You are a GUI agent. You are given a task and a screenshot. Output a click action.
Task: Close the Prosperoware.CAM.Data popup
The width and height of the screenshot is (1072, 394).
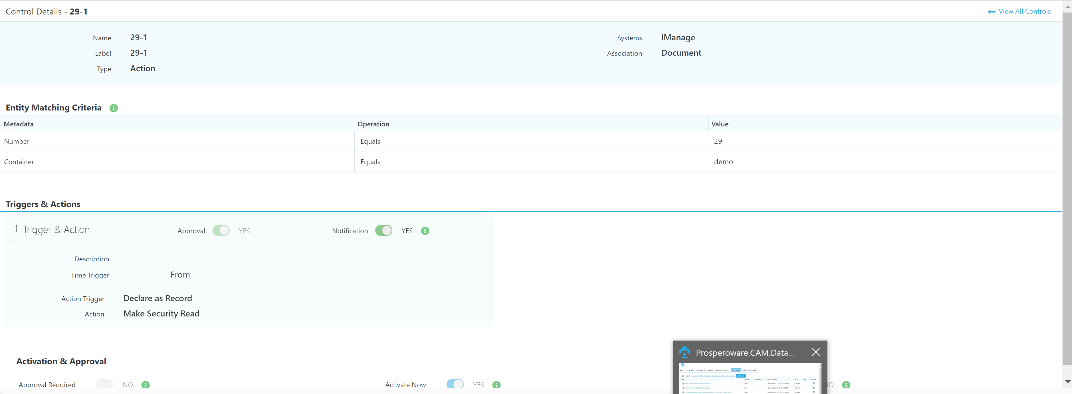tap(816, 352)
